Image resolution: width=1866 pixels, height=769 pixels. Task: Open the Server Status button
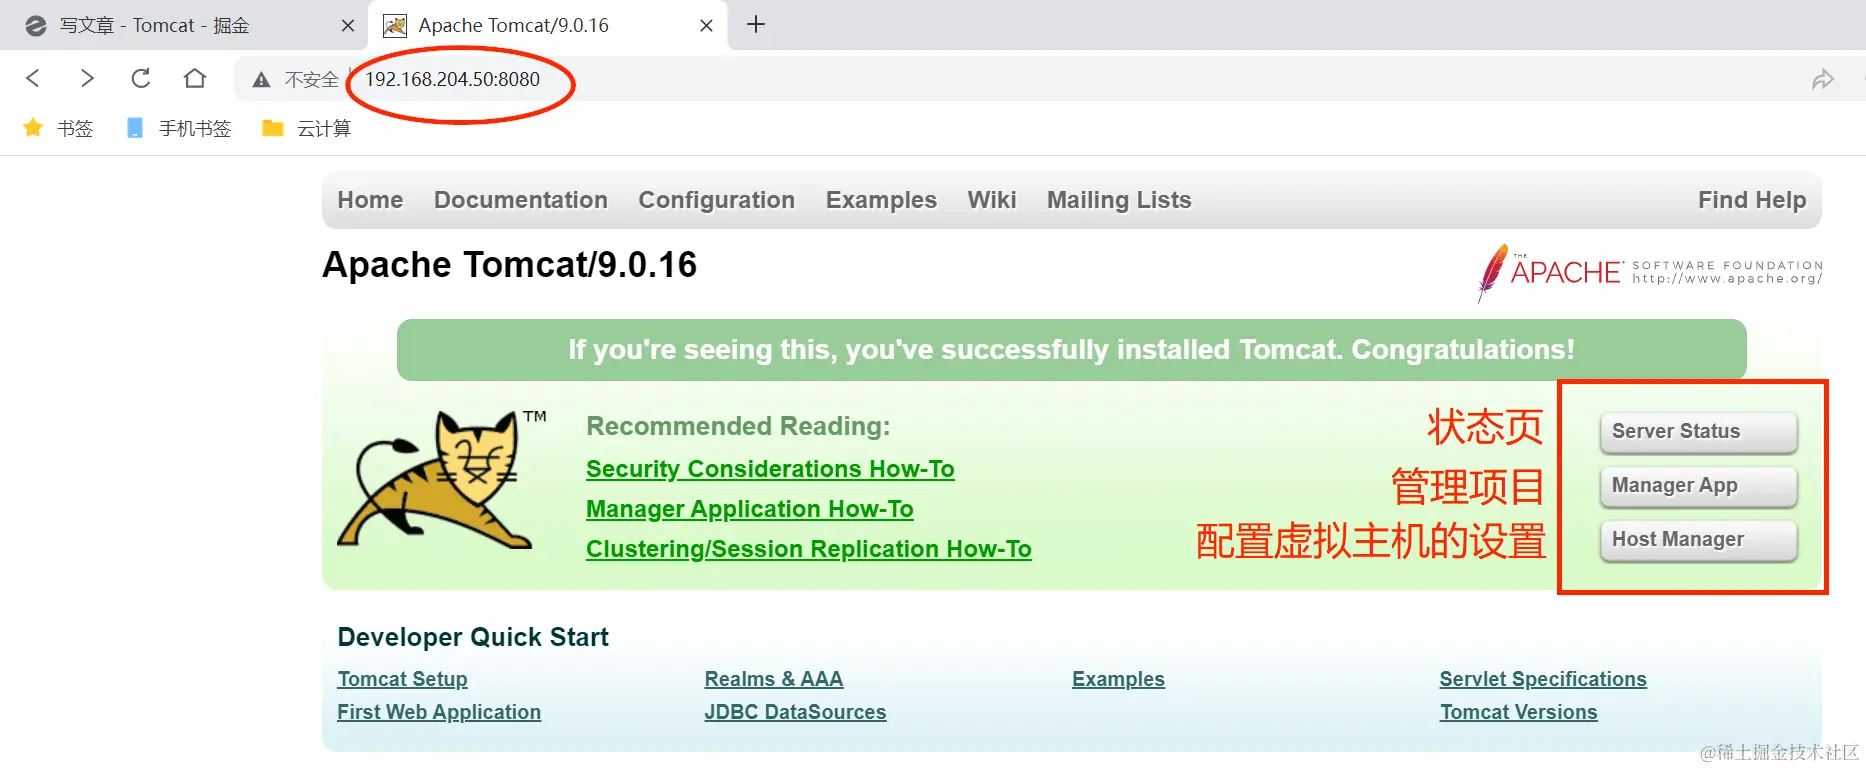(x=1698, y=432)
